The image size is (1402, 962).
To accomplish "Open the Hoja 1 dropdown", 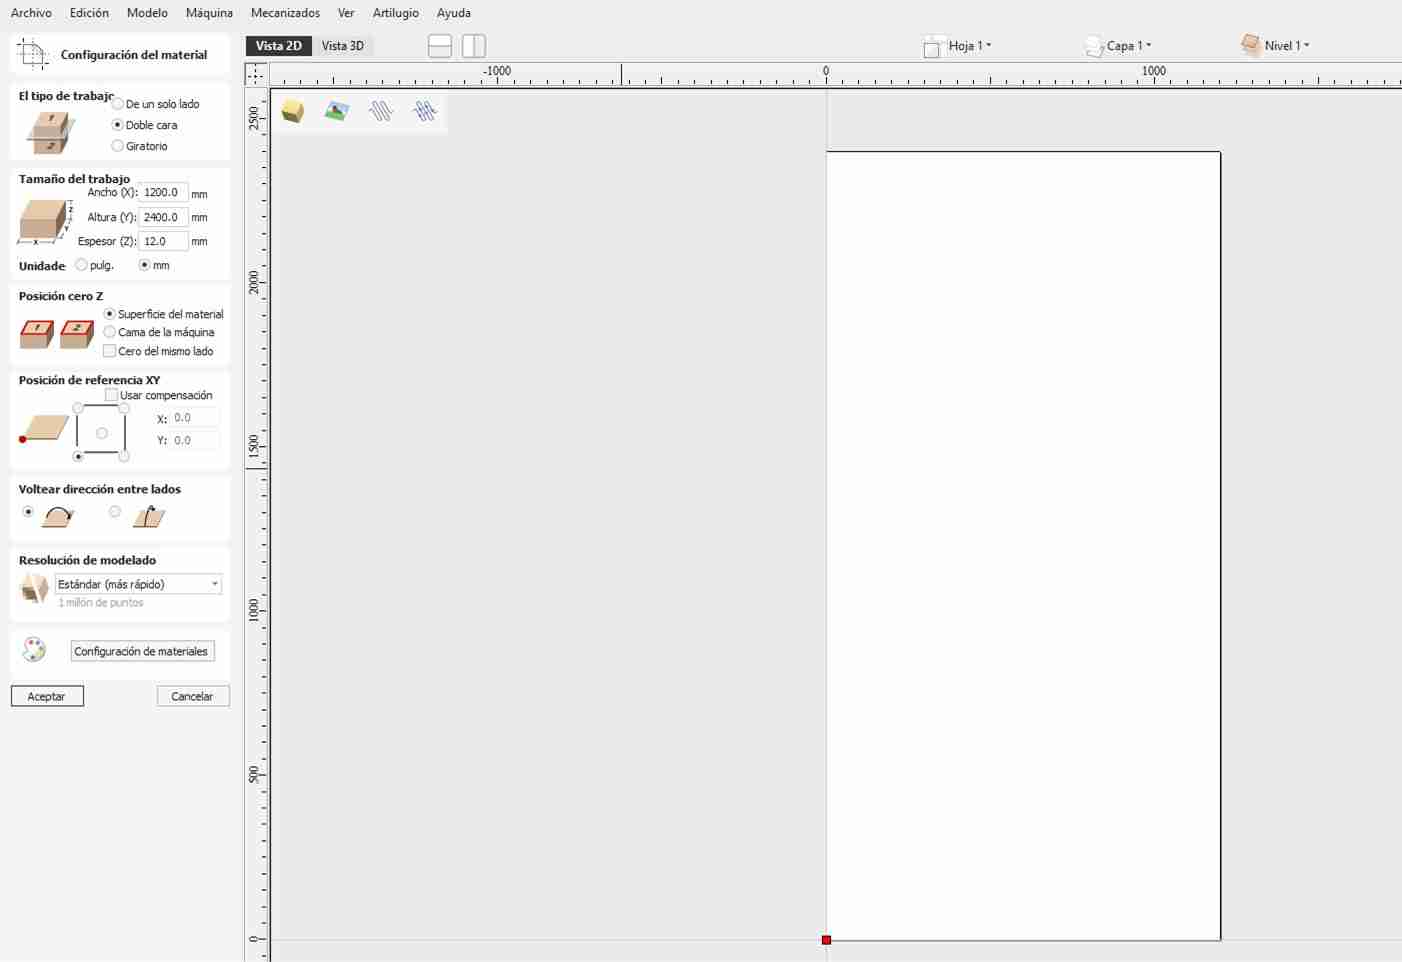I will [970, 46].
